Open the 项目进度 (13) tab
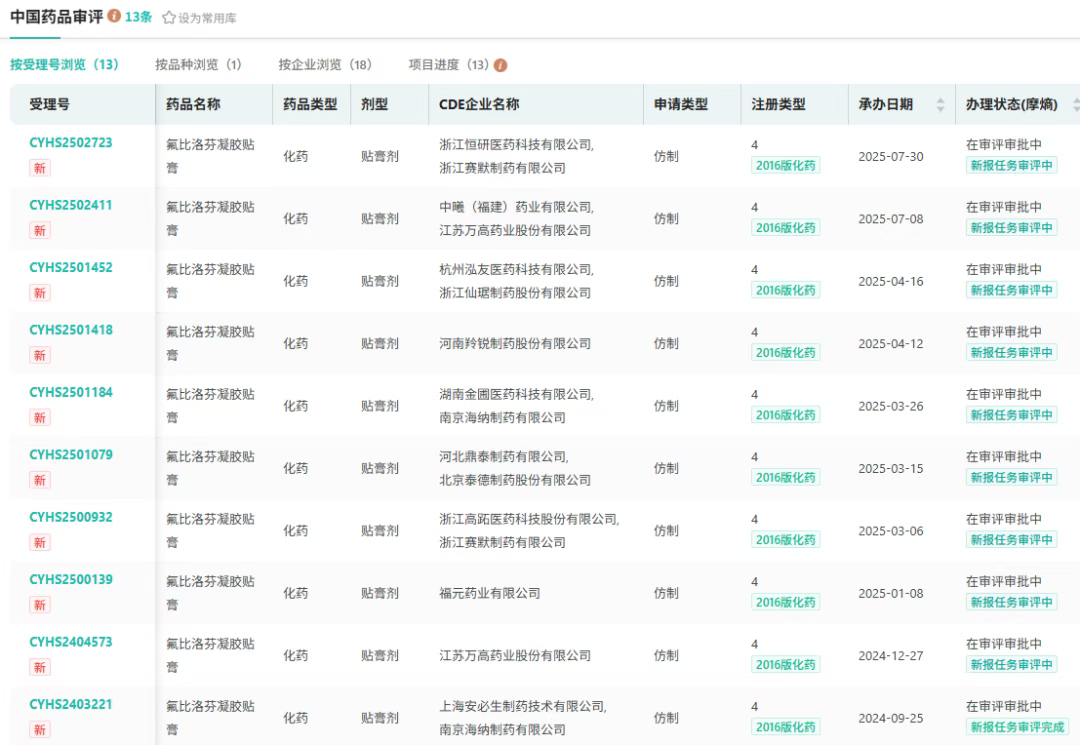Image resolution: width=1080 pixels, height=745 pixels. coord(448,65)
